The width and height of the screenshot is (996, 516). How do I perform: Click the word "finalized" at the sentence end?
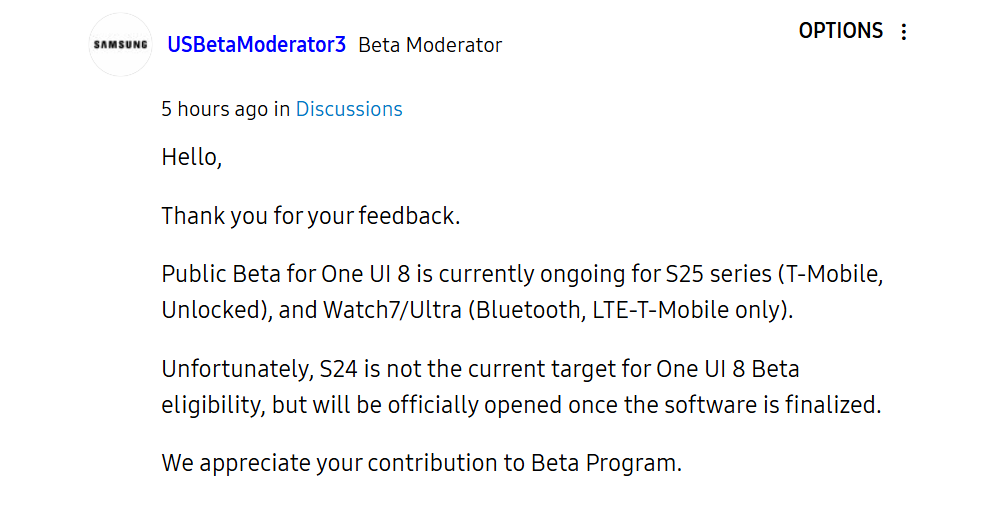click(x=830, y=405)
